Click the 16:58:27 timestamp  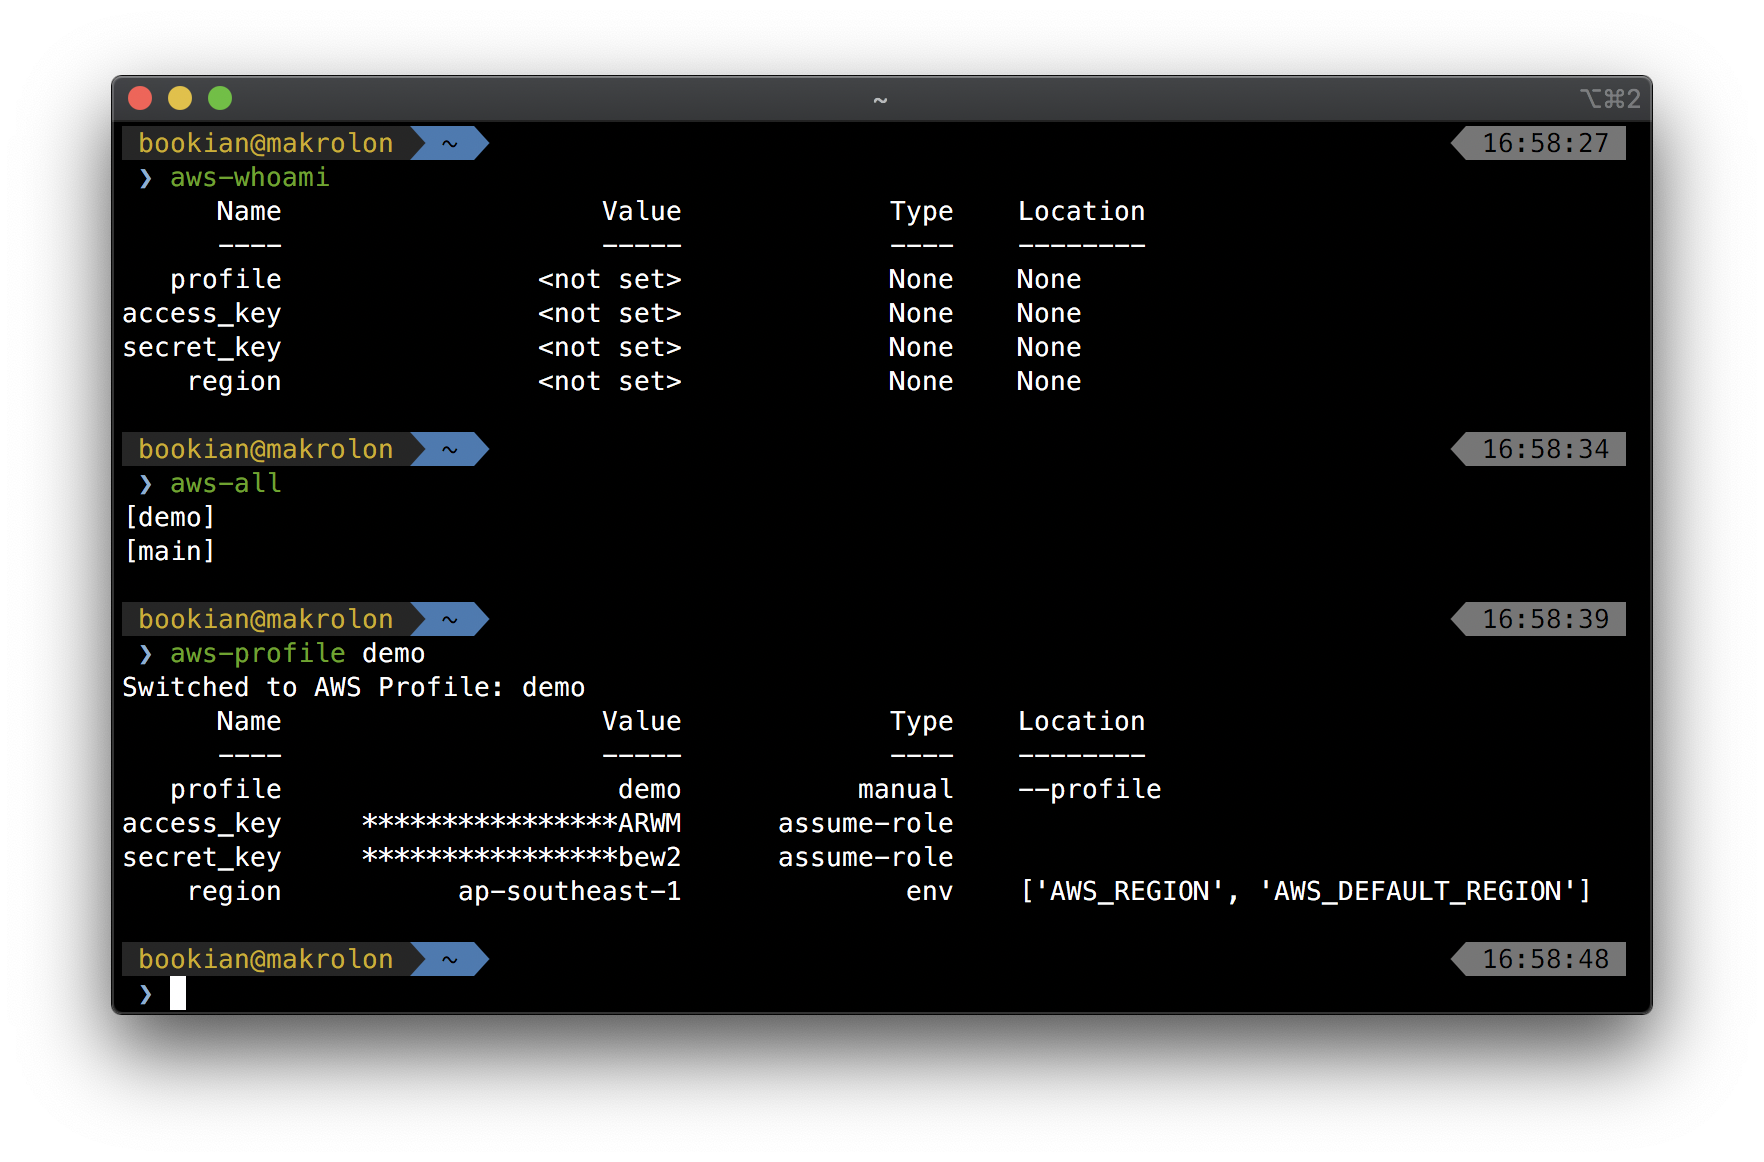tap(1545, 143)
